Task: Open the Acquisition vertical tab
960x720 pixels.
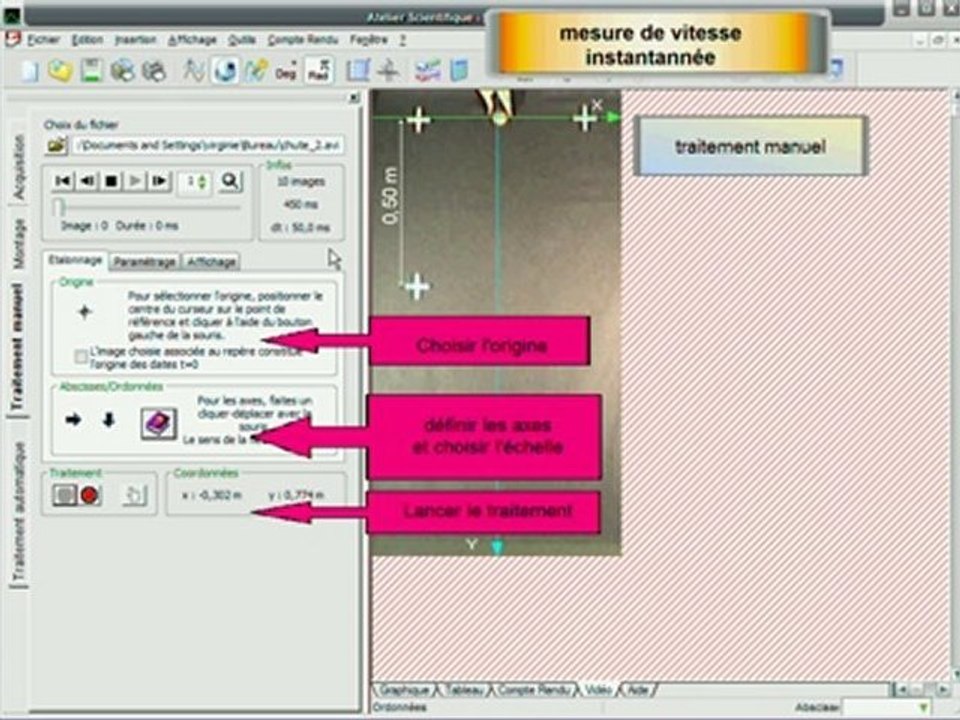Action: pyautogui.click(x=18, y=167)
